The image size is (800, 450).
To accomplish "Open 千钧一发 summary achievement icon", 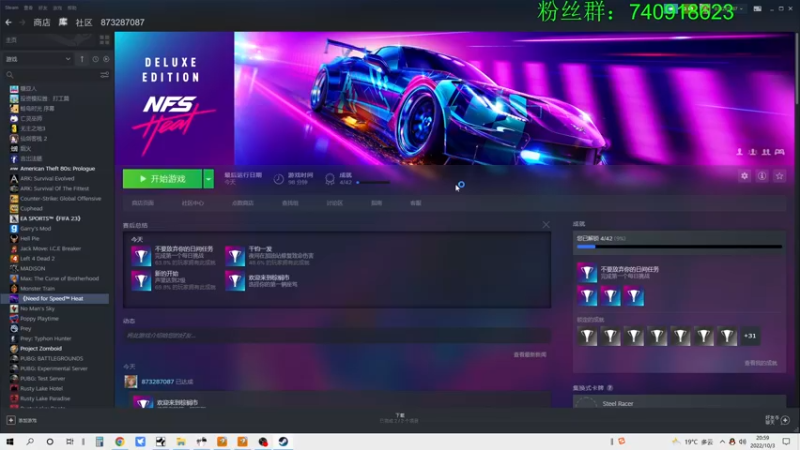I will click(235, 256).
